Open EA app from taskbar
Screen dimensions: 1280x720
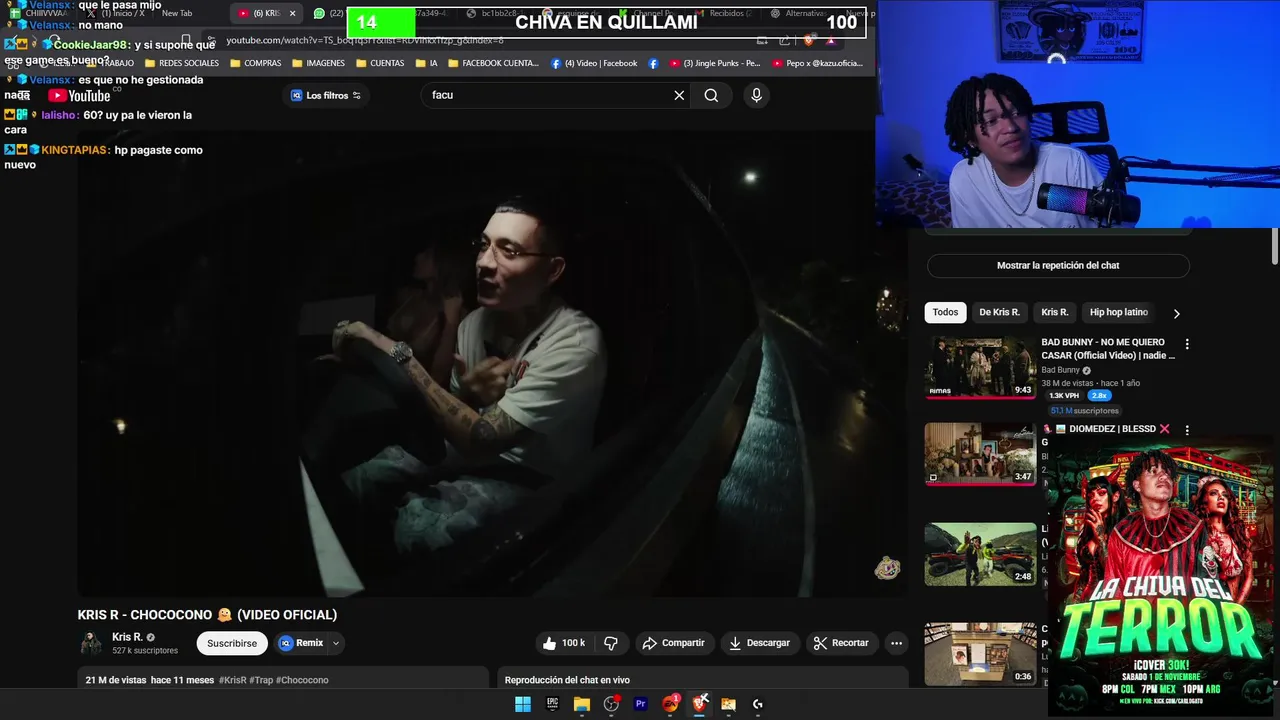coord(670,704)
